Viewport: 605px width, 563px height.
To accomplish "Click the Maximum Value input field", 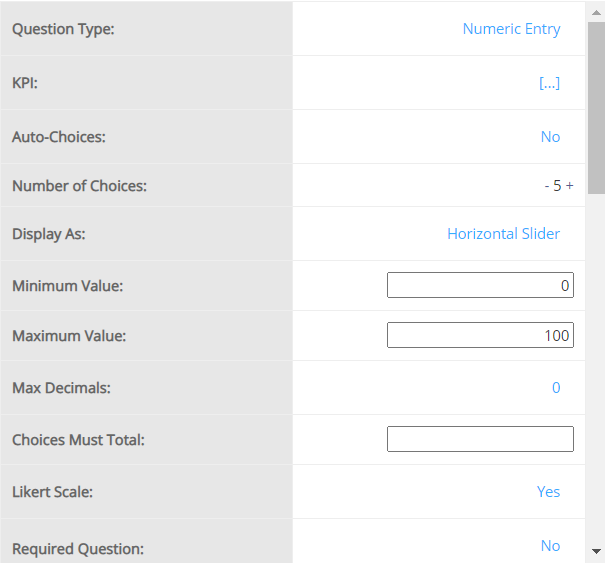I will point(480,336).
